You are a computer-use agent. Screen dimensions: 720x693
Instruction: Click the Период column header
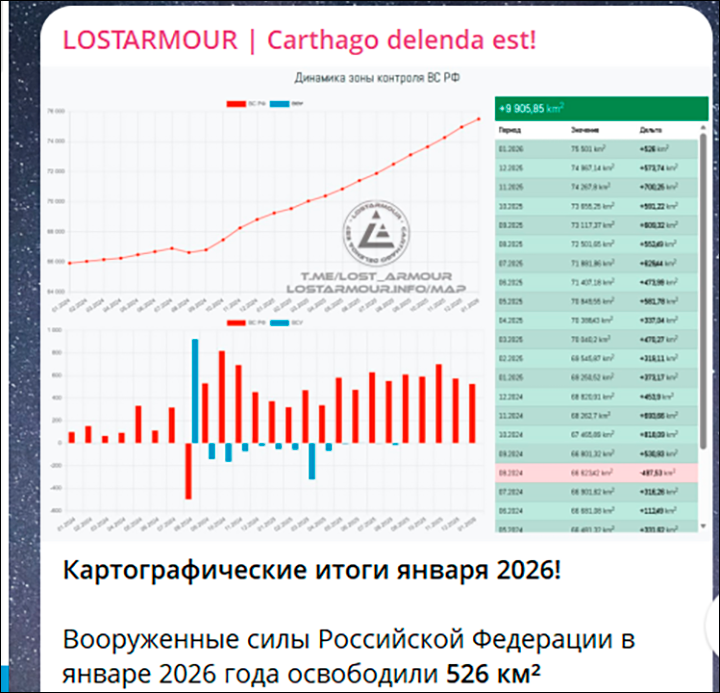[509, 130]
